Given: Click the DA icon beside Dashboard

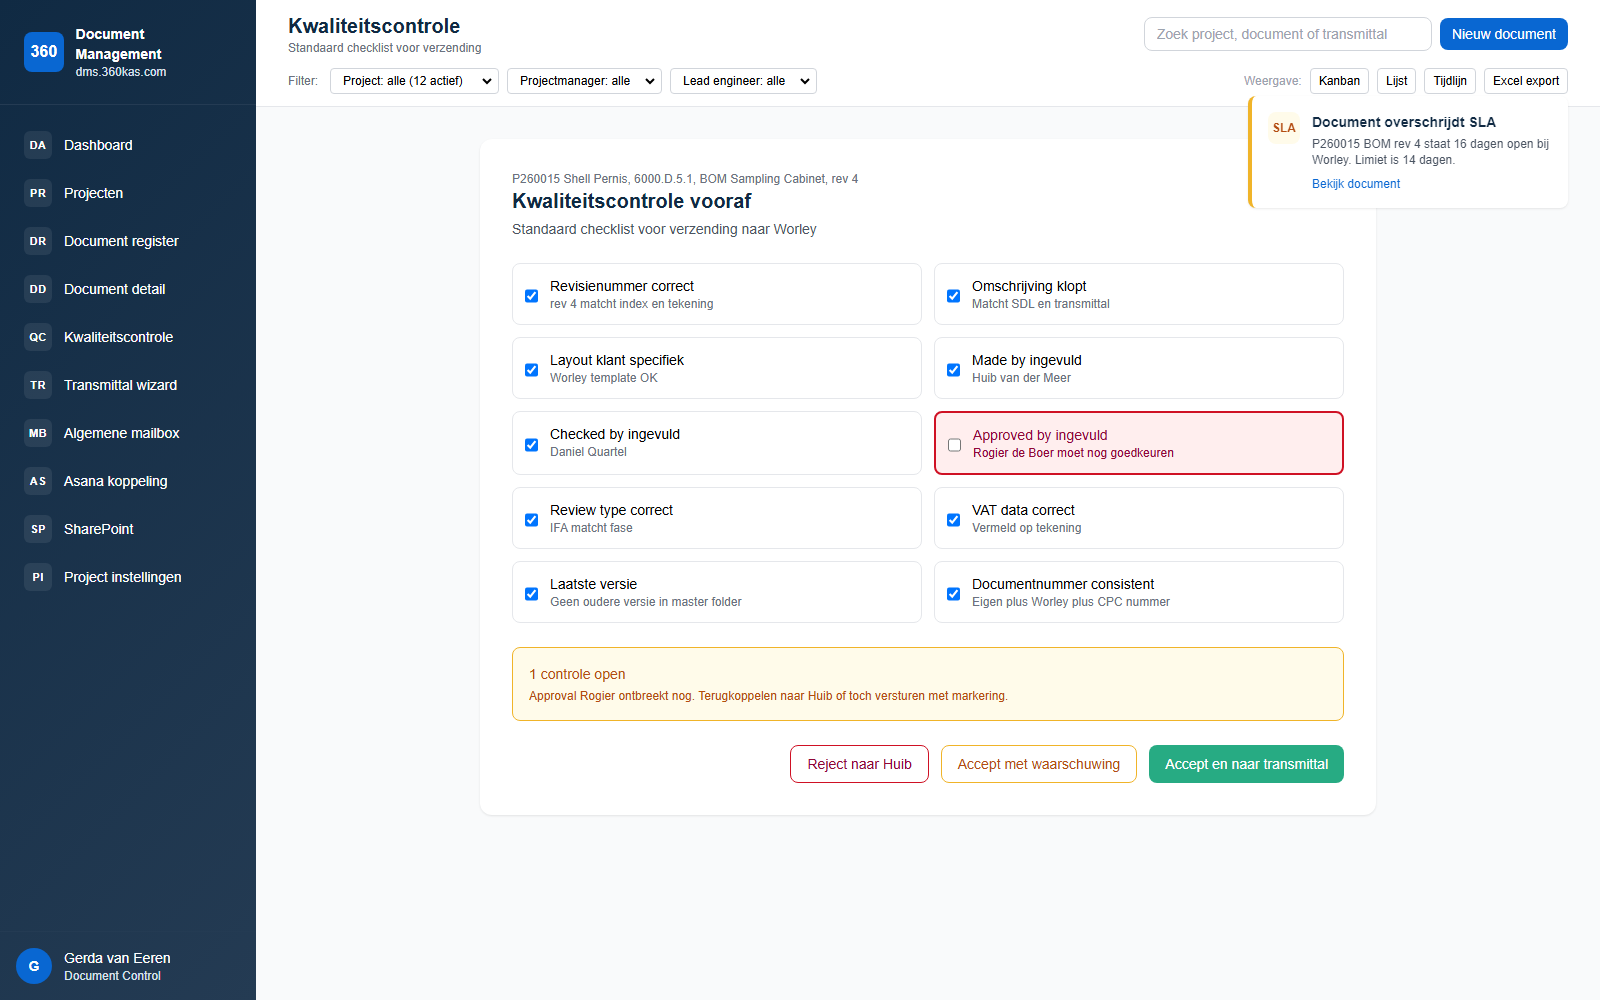Looking at the screenshot, I should click(38, 145).
